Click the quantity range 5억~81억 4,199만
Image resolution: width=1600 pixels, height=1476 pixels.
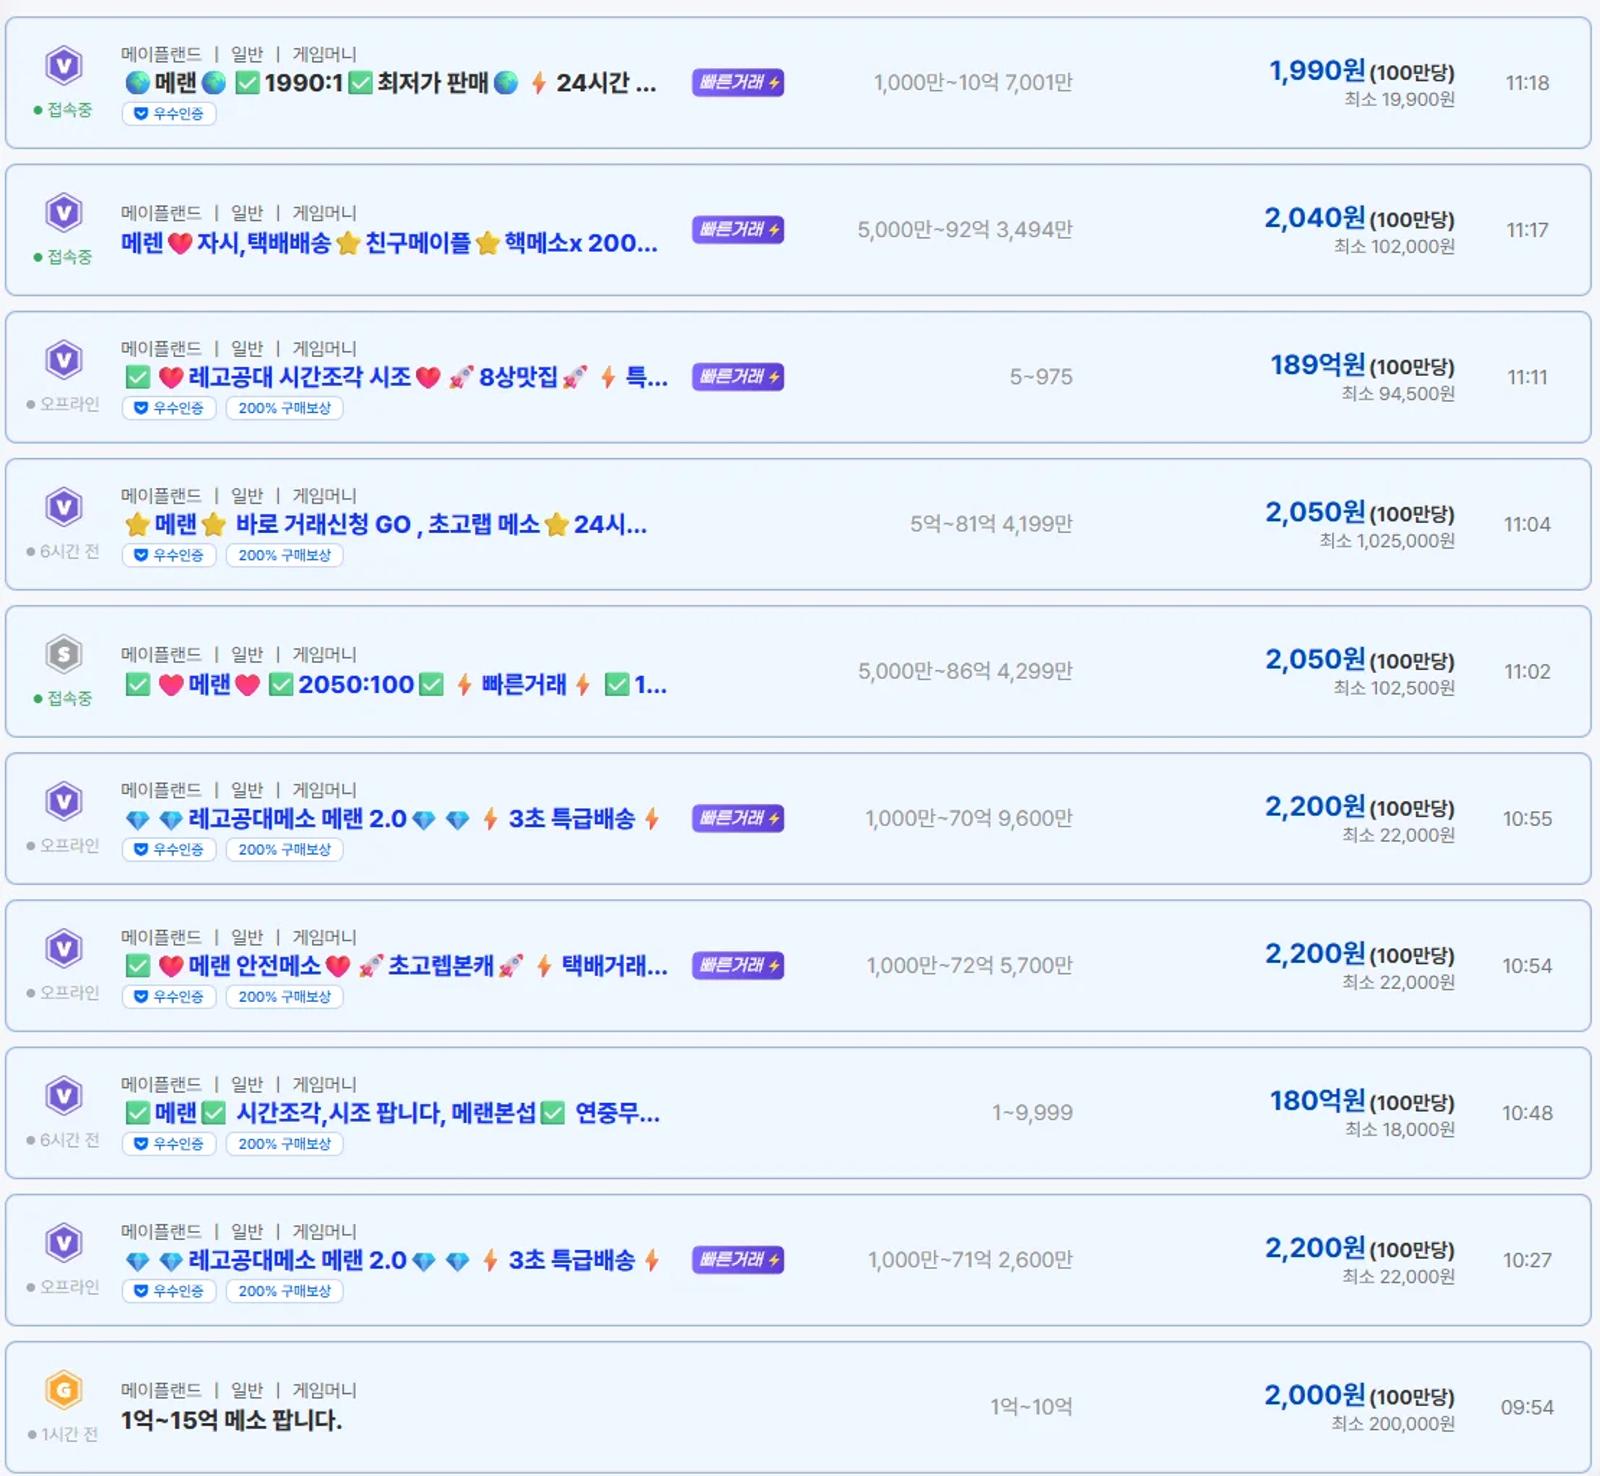[991, 524]
